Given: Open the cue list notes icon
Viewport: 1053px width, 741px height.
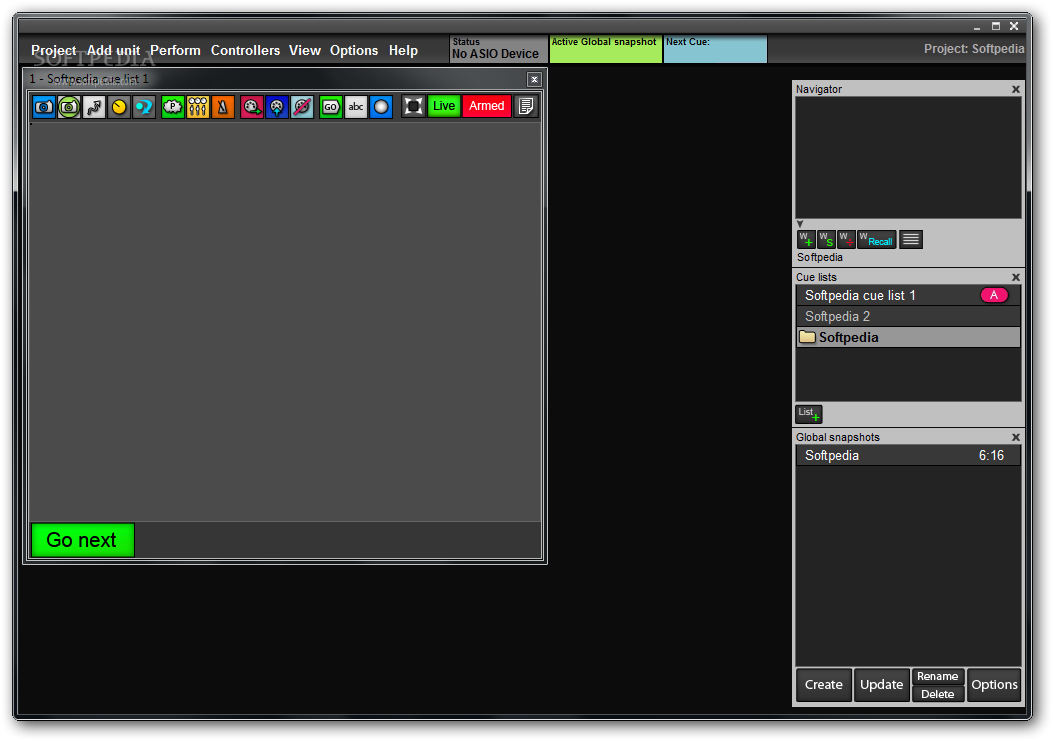Looking at the screenshot, I should click(x=526, y=106).
